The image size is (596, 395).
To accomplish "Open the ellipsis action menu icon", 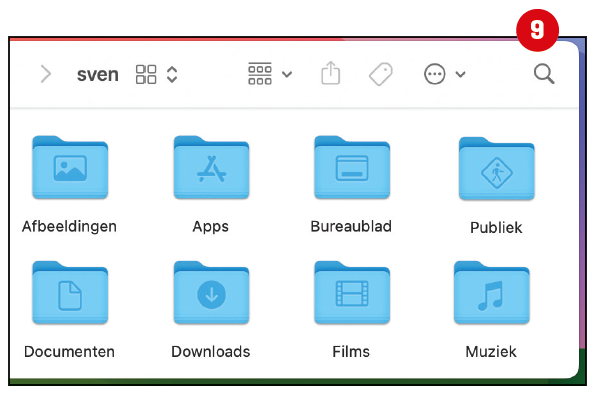I will 434,74.
